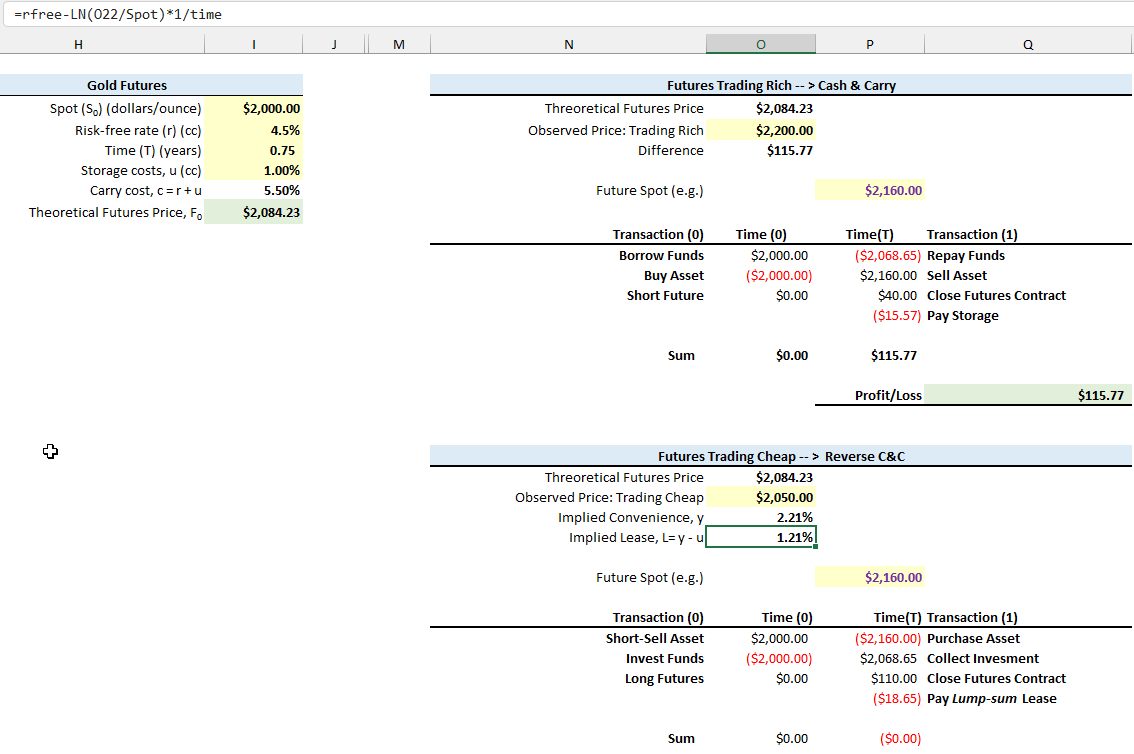Select the Observed Price Trading Cheap cell $2,050.00
The width and height of the screenshot is (1134, 754).
[760, 497]
